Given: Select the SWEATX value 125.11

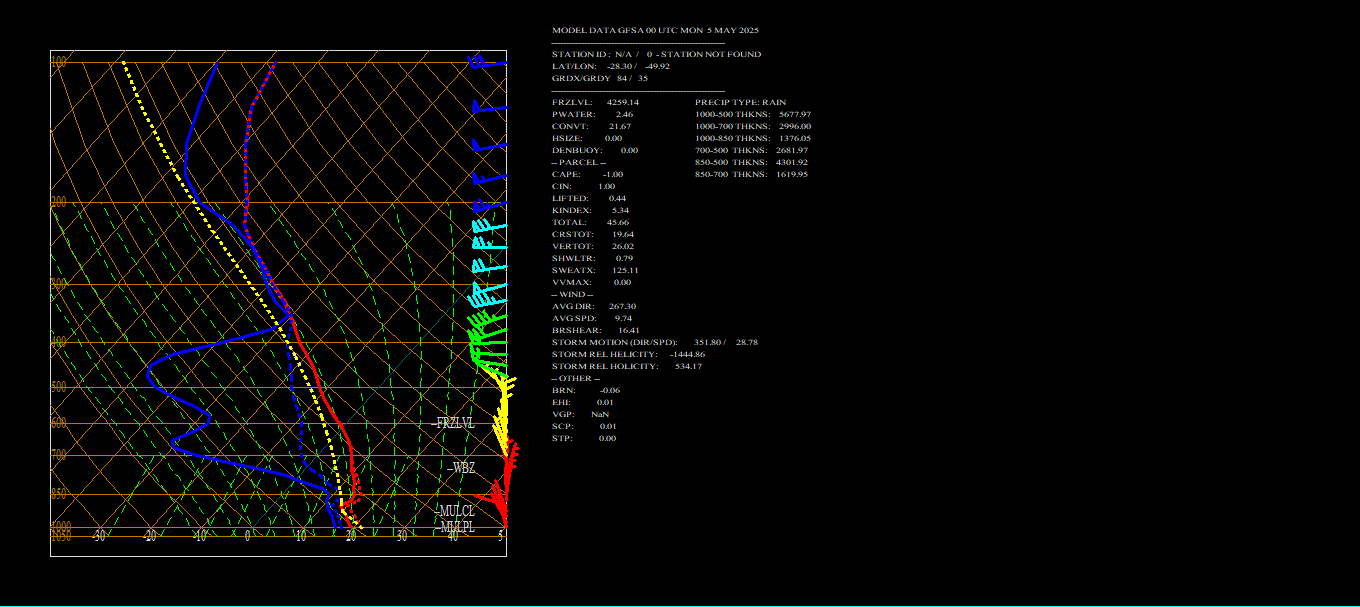Looking at the screenshot, I should click(625, 270).
